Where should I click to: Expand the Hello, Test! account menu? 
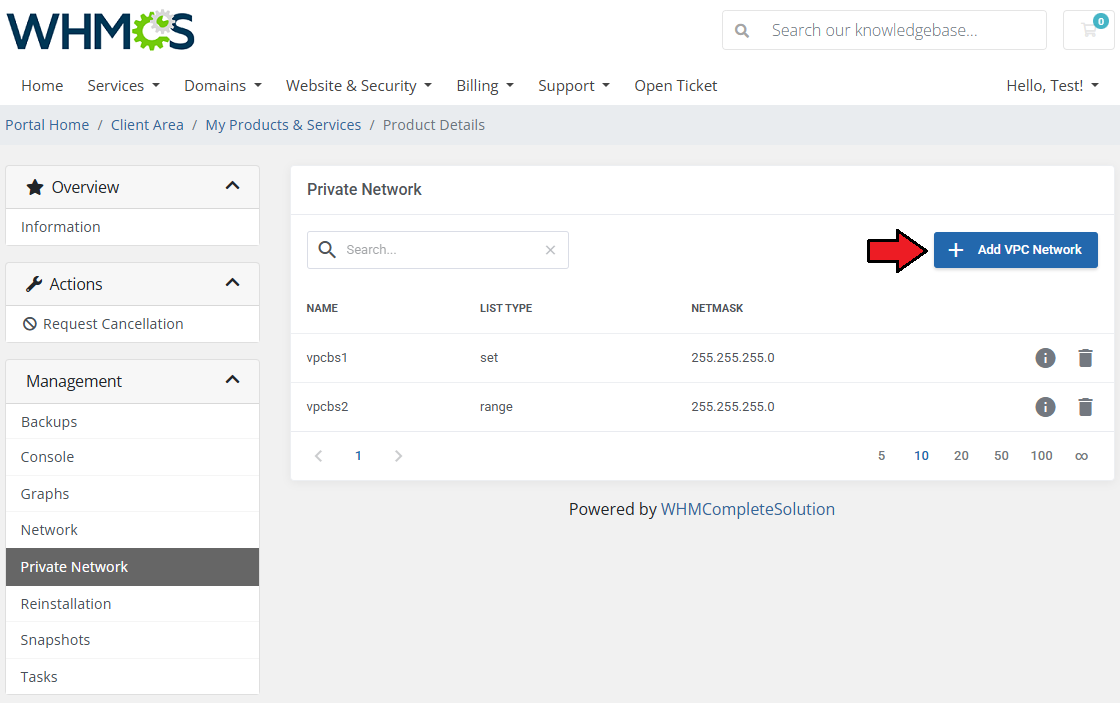[1052, 86]
